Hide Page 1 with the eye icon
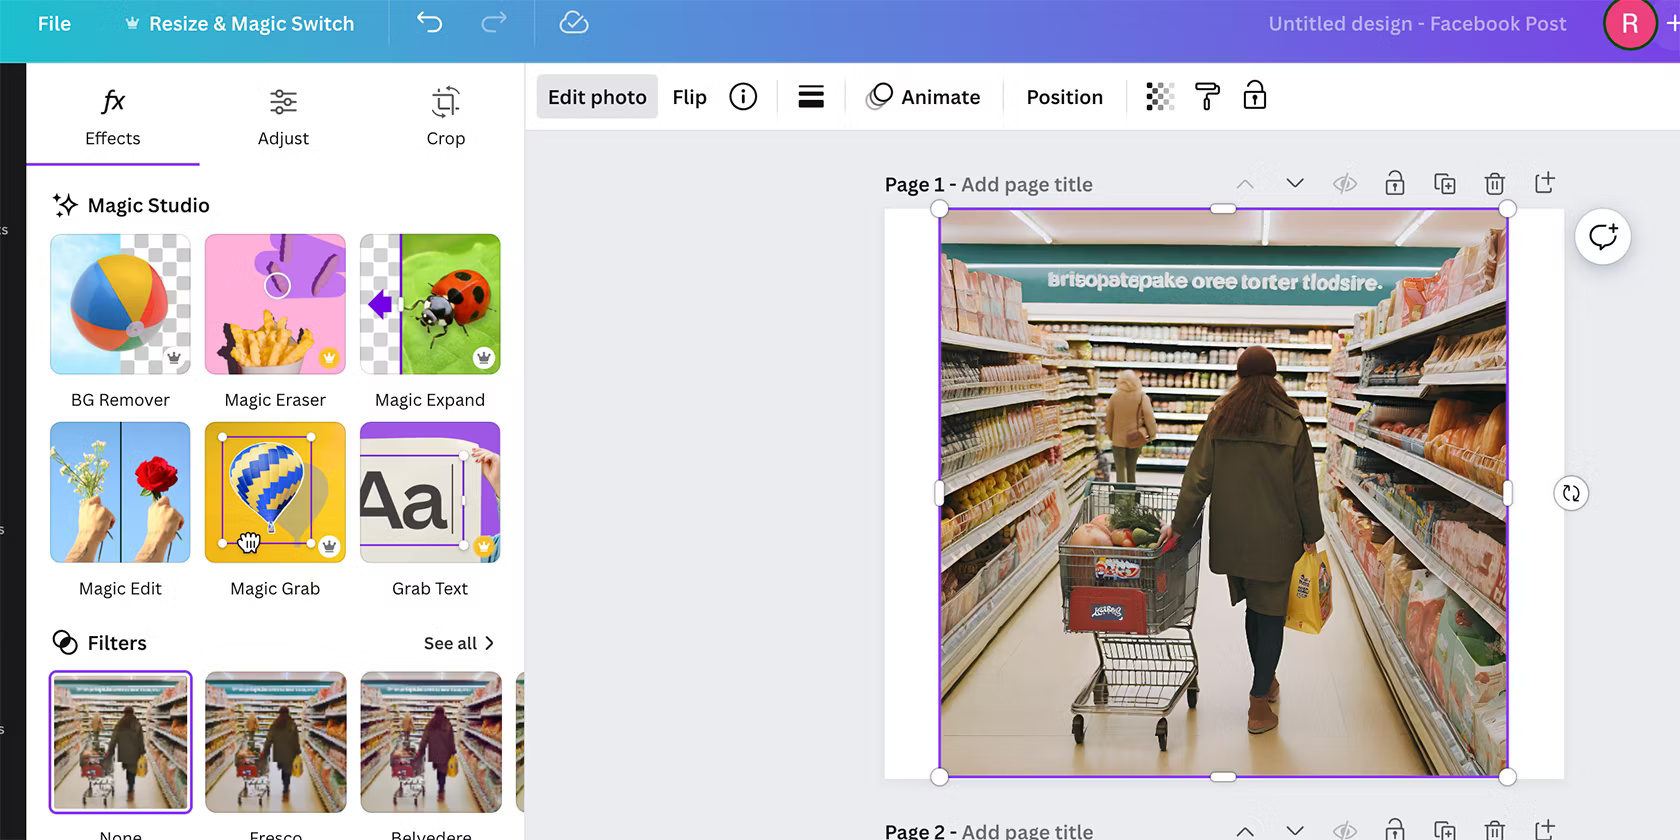 1344,184
